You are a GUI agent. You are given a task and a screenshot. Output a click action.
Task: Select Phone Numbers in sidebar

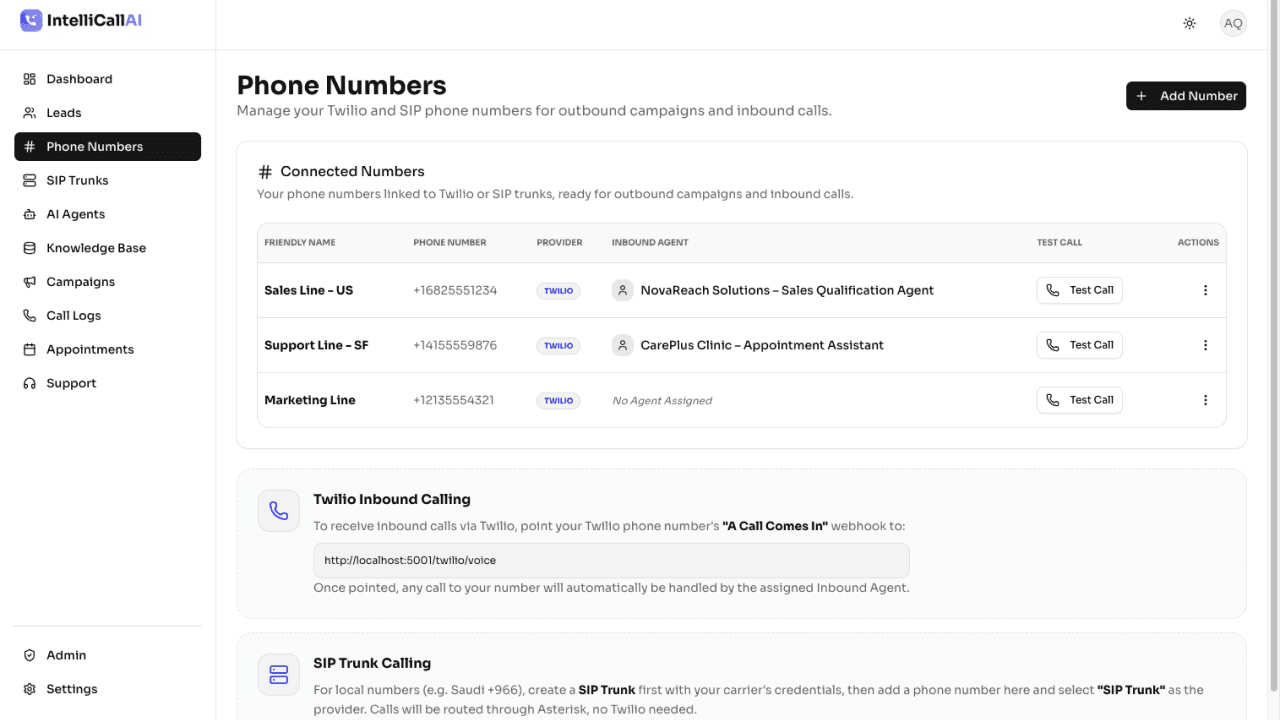coord(107,147)
